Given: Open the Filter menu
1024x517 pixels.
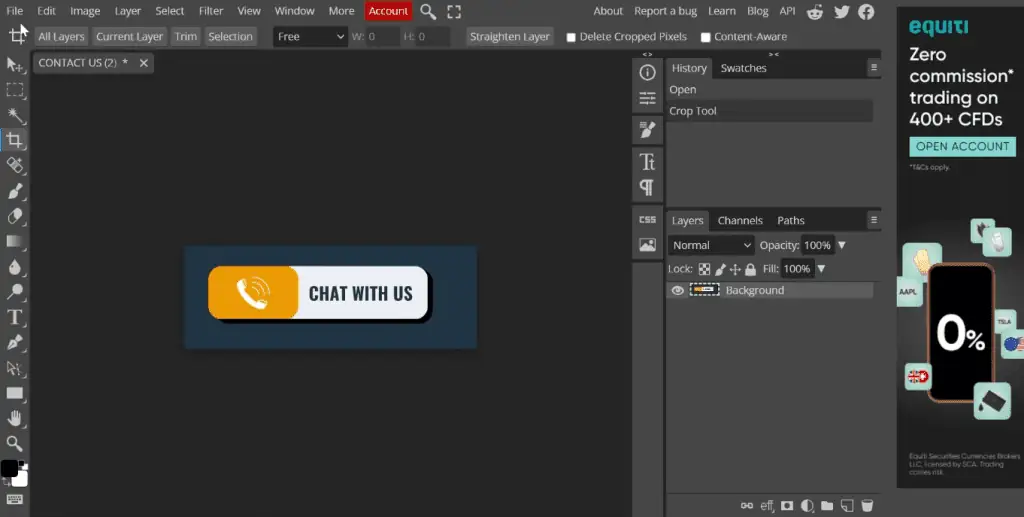Looking at the screenshot, I should point(211,11).
